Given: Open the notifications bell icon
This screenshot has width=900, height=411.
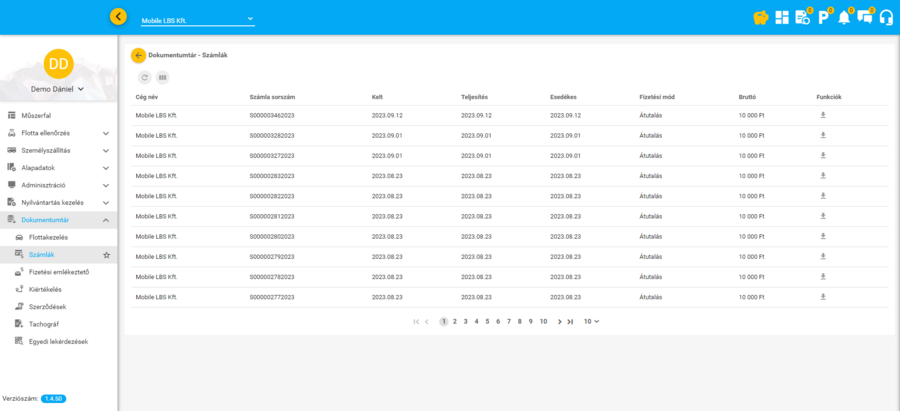Looking at the screenshot, I should (844, 17).
